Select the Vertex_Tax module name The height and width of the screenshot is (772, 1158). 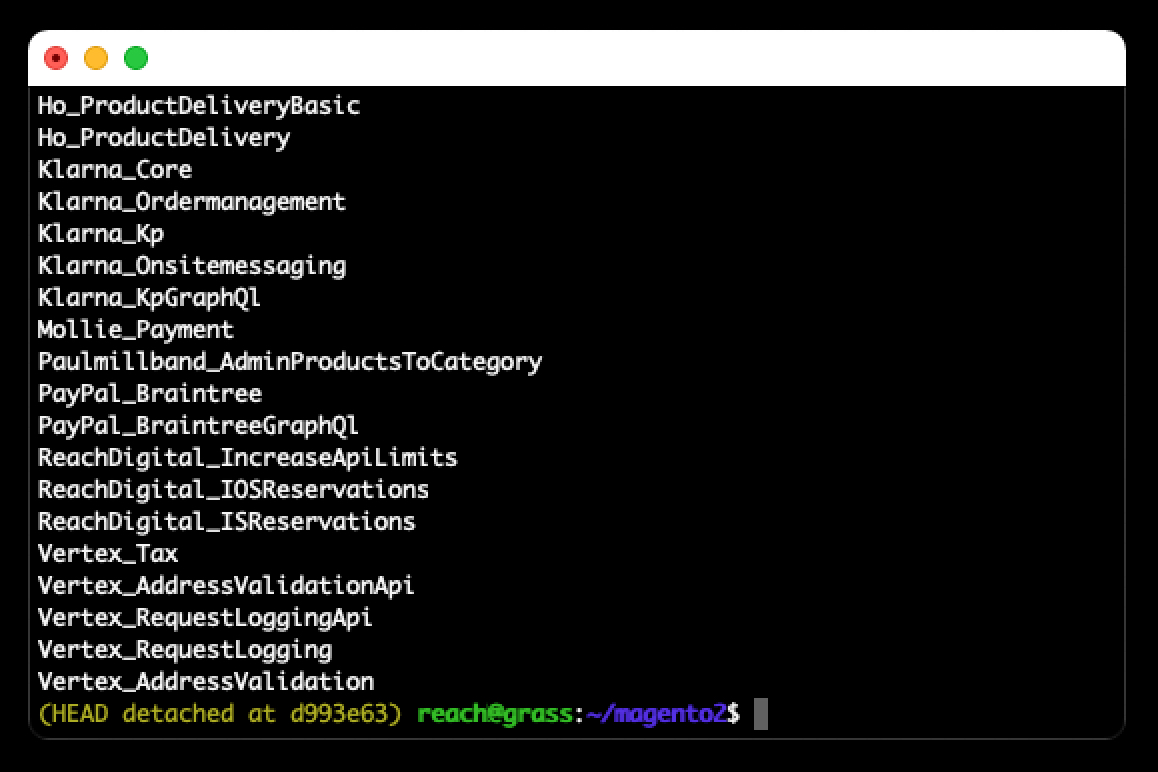pyautogui.click(x=108, y=554)
